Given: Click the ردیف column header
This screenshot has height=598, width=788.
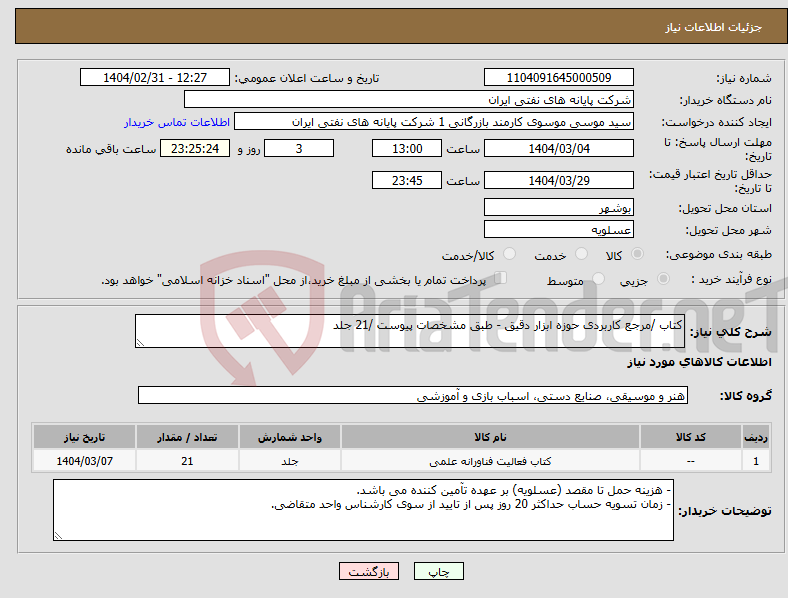Looking at the screenshot, I should 756,437.
